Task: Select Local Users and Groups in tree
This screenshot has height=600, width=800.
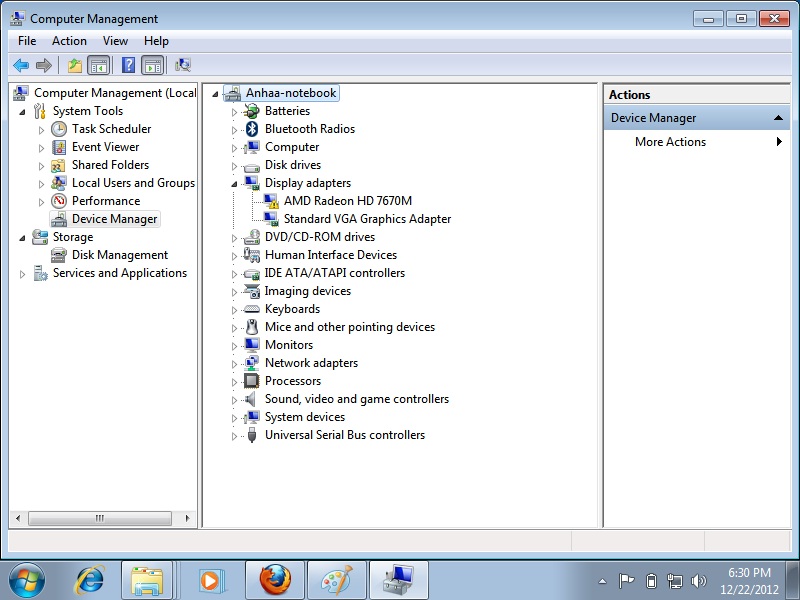Action: point(133,183)
